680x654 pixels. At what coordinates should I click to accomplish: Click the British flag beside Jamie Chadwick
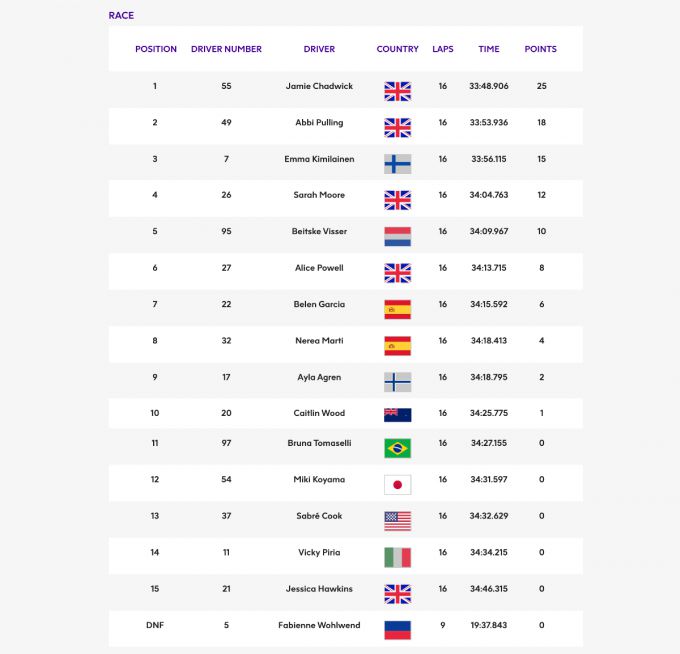[x=397, y=91]
